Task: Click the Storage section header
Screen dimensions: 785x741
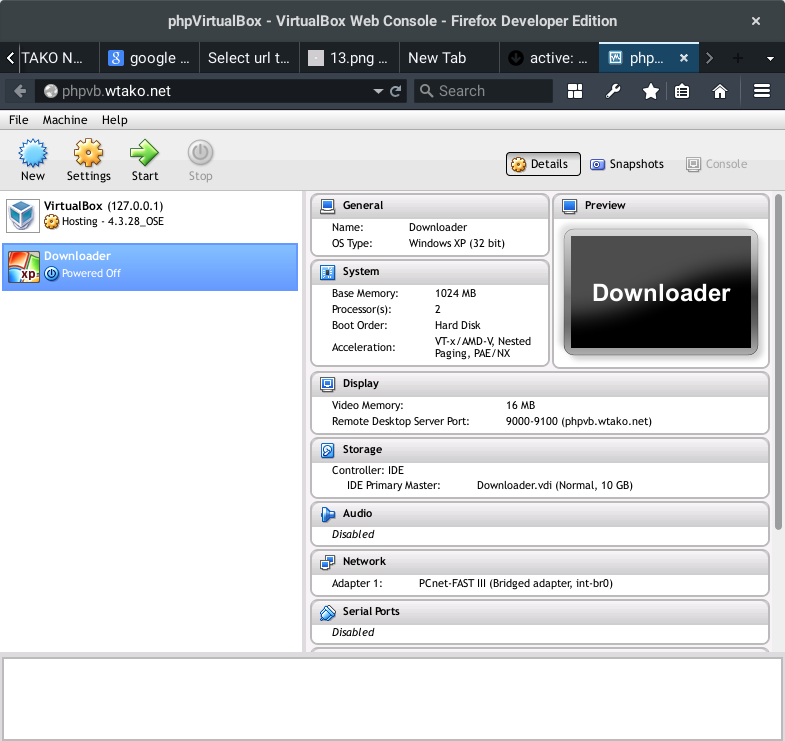Action: click(x=540, y=450)
